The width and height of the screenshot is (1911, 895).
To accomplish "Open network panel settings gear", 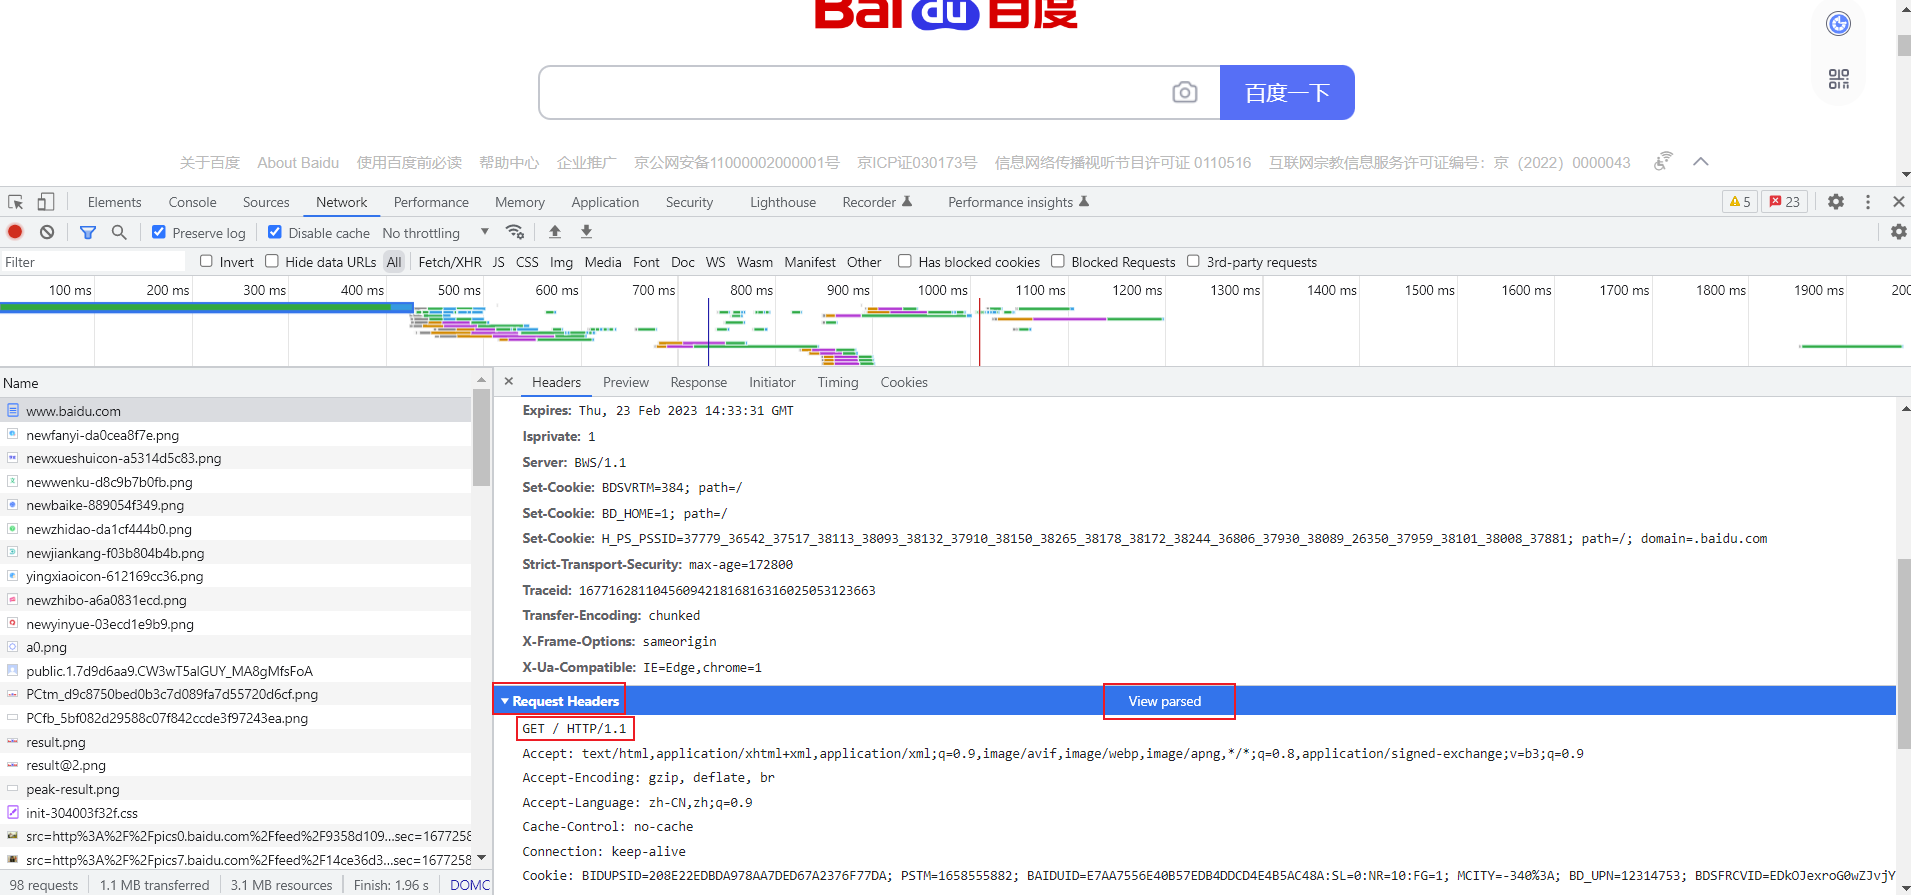I will [x=1898, y=232].
